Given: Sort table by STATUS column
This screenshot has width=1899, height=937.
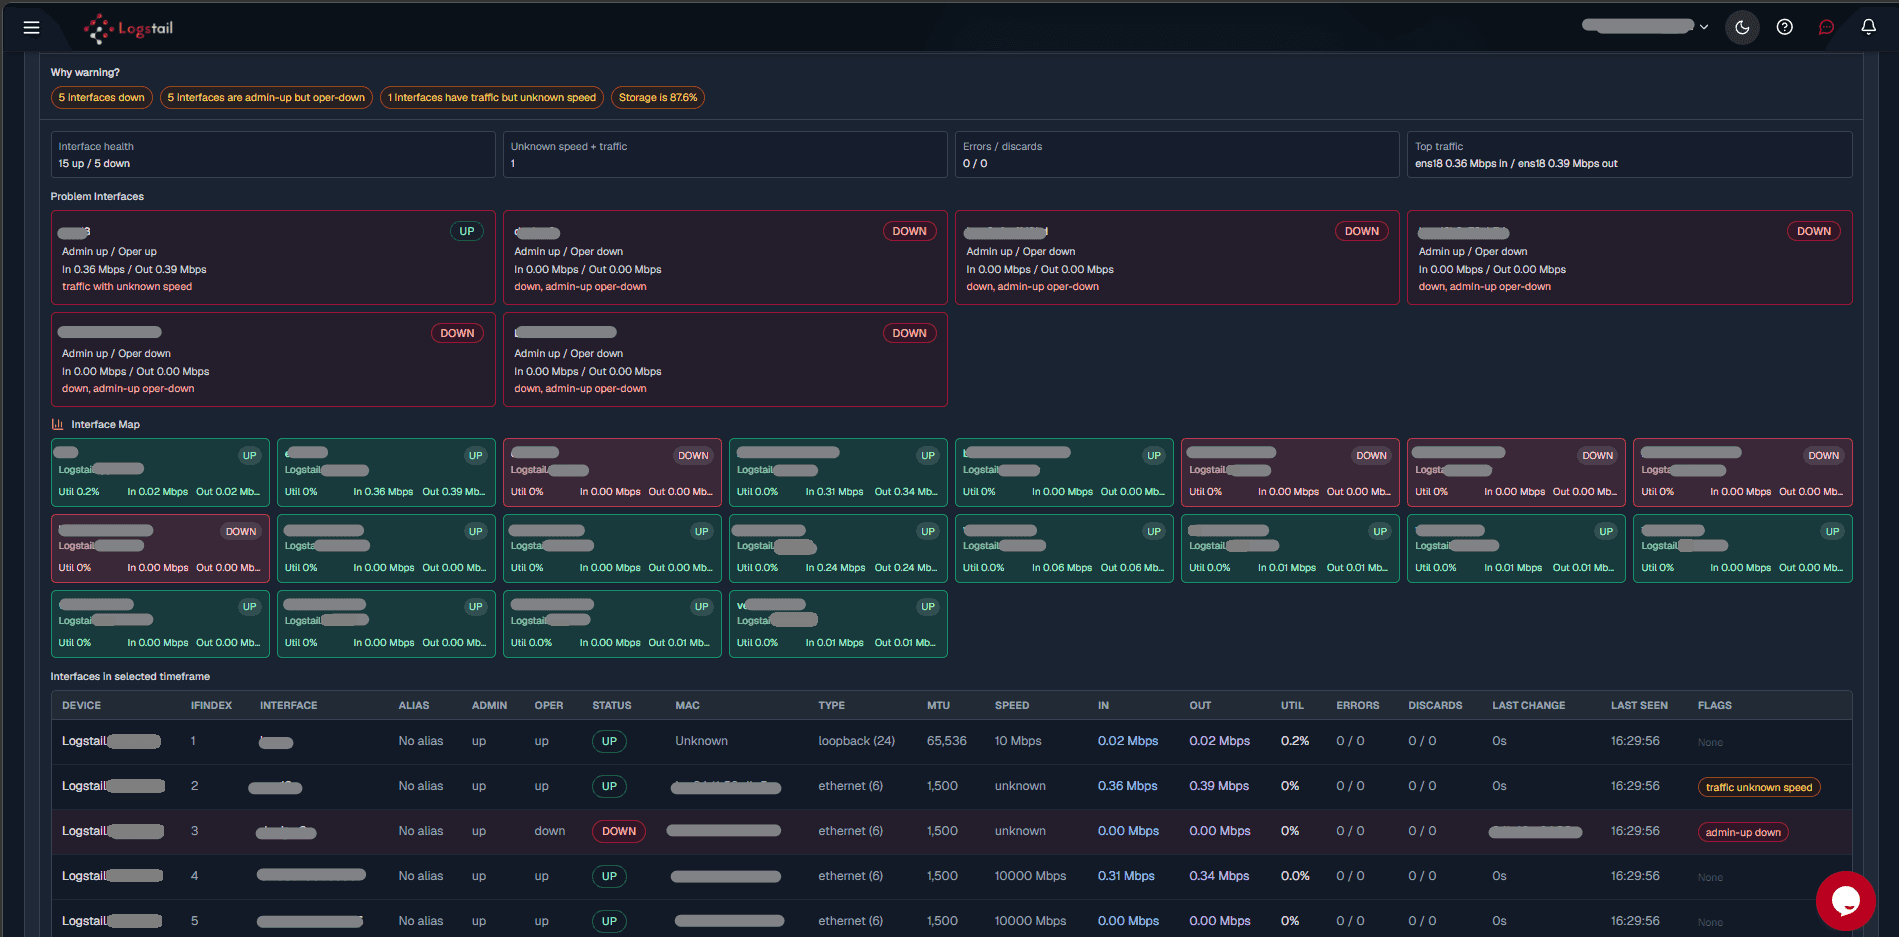Looking at the screenshot, I should pos(612,706).
